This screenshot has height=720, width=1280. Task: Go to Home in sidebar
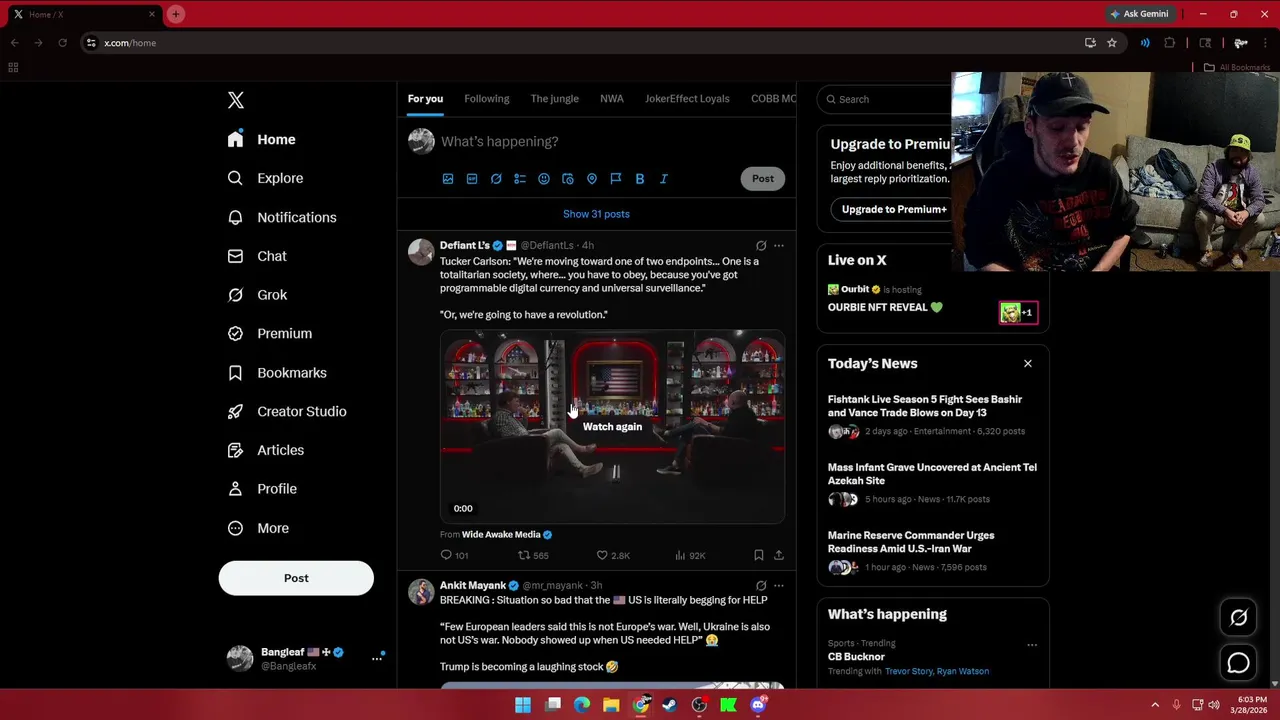pos(262,140)
